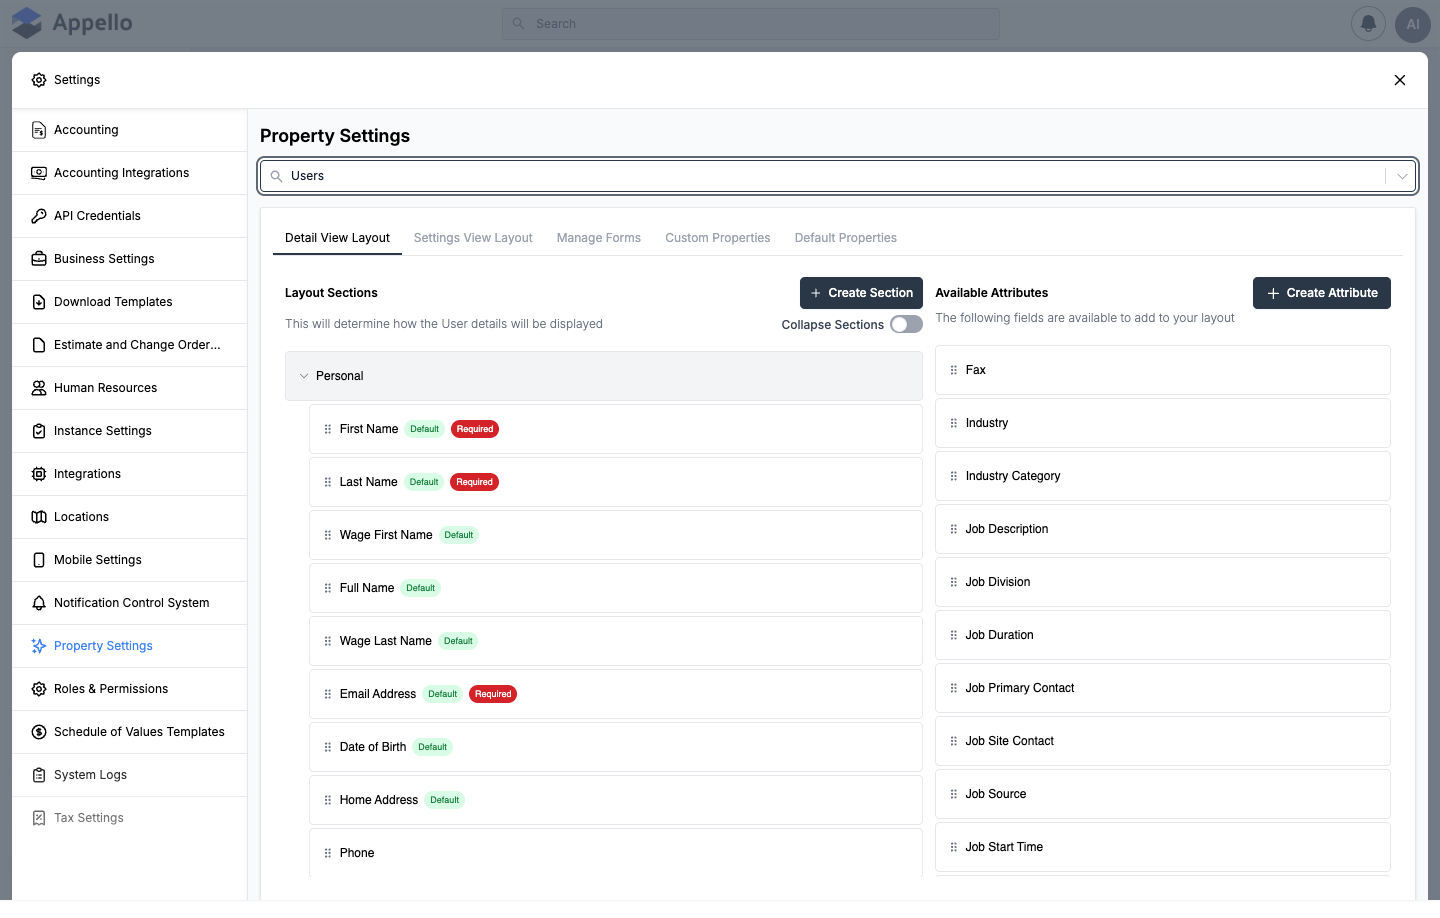Click the Schedule of Values dollar icon

pyautogui.click(x=39, y=732)
